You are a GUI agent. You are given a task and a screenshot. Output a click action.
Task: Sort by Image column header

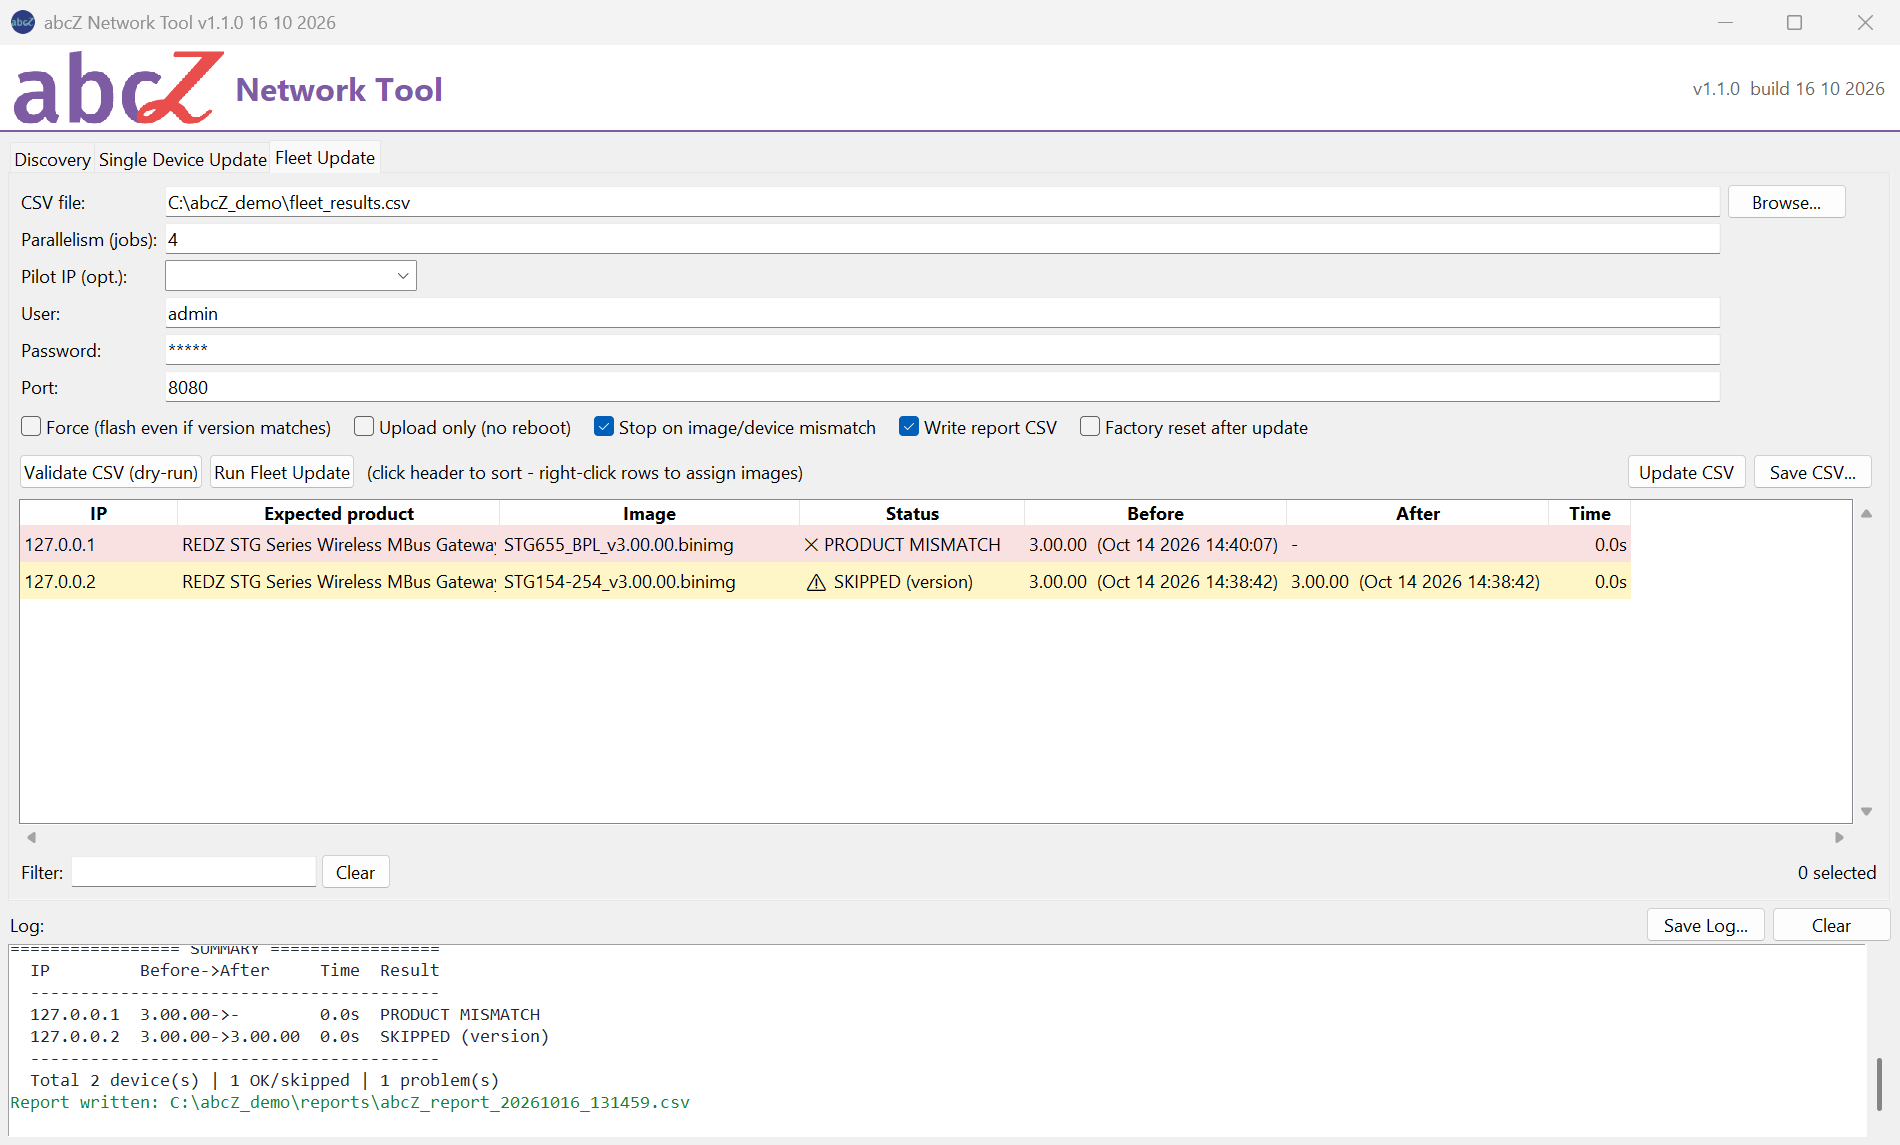pos(649,513)
